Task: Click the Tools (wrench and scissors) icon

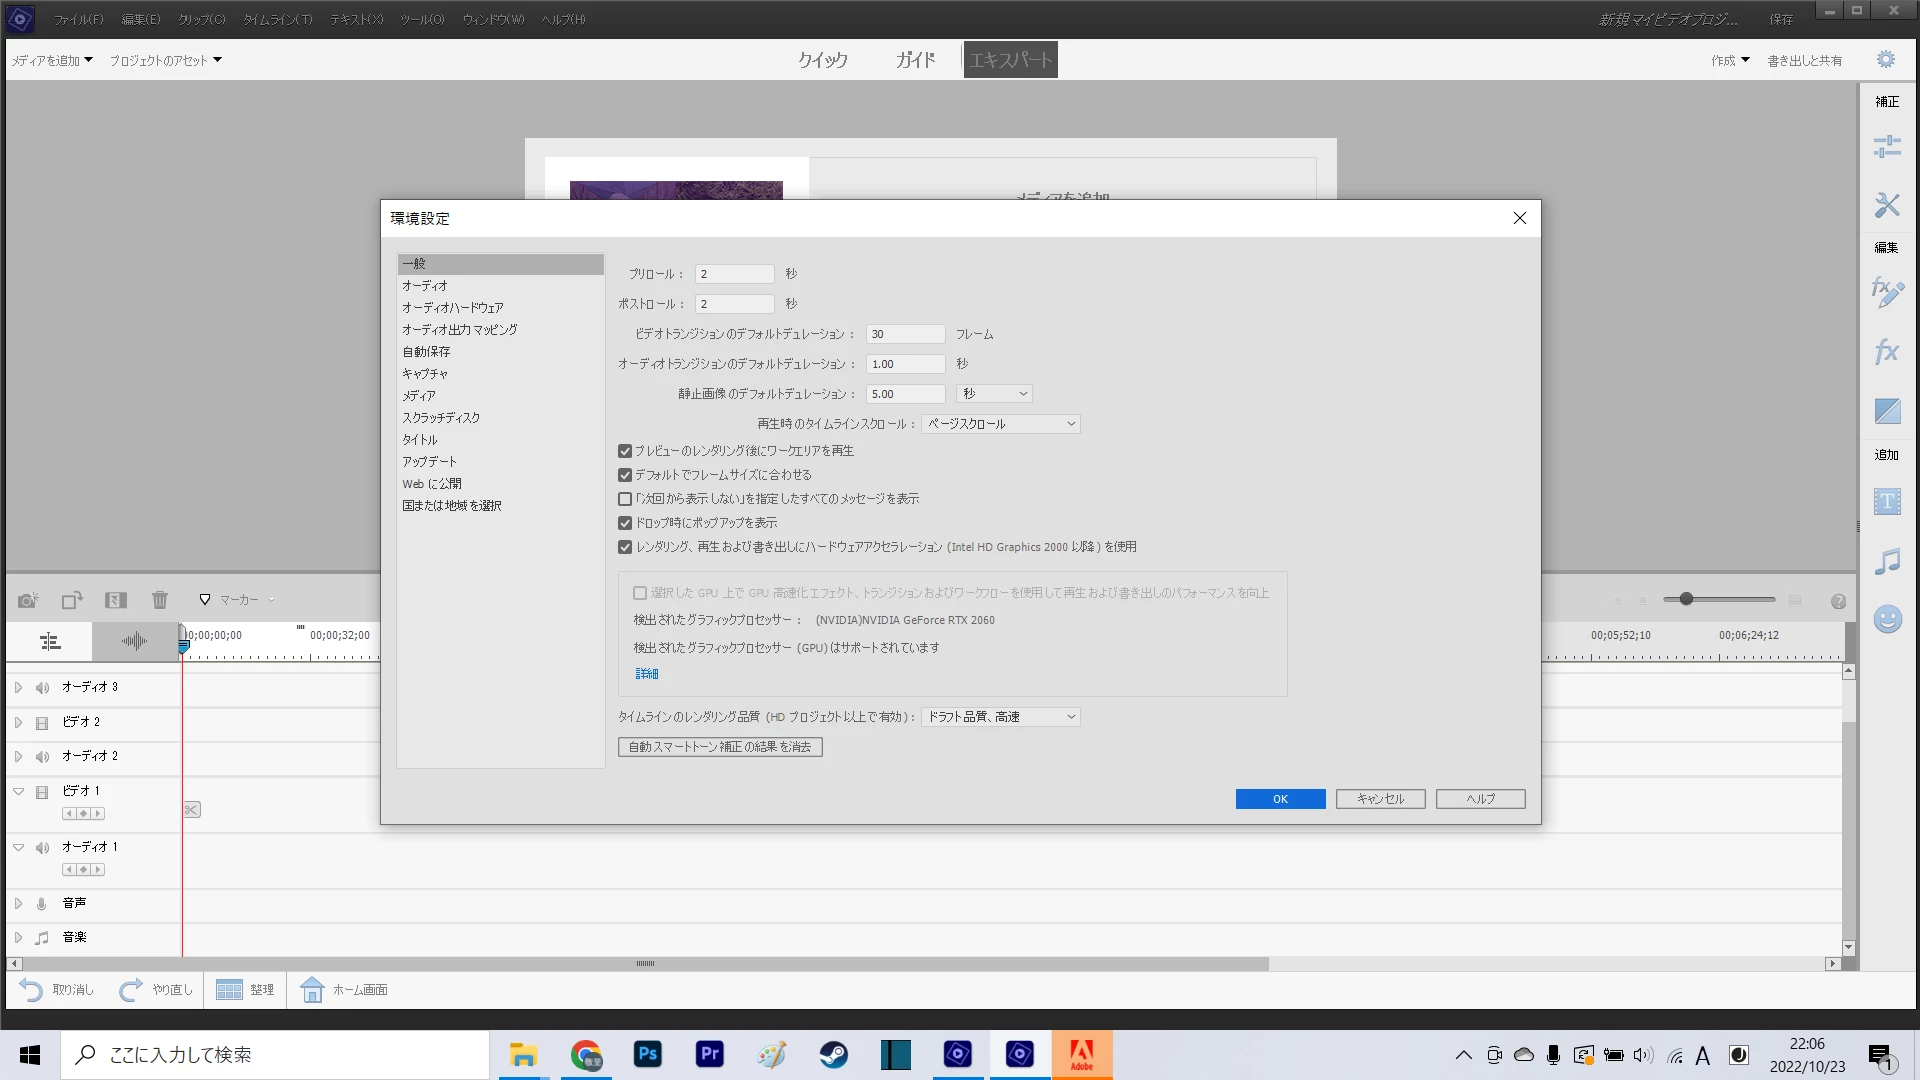Action: [1887, 206]
